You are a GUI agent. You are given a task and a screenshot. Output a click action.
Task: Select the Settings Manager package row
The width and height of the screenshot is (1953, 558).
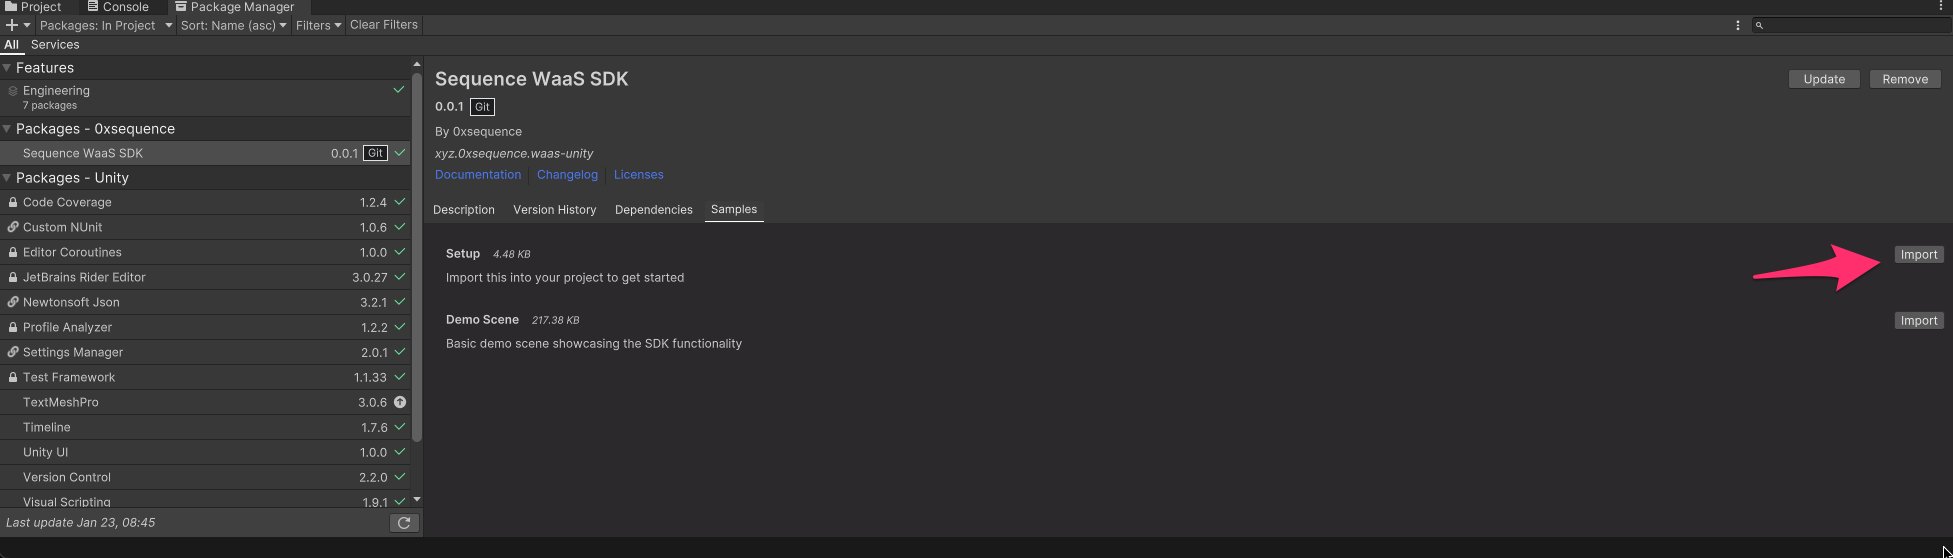pyautogui.click(x=205, y=352)
